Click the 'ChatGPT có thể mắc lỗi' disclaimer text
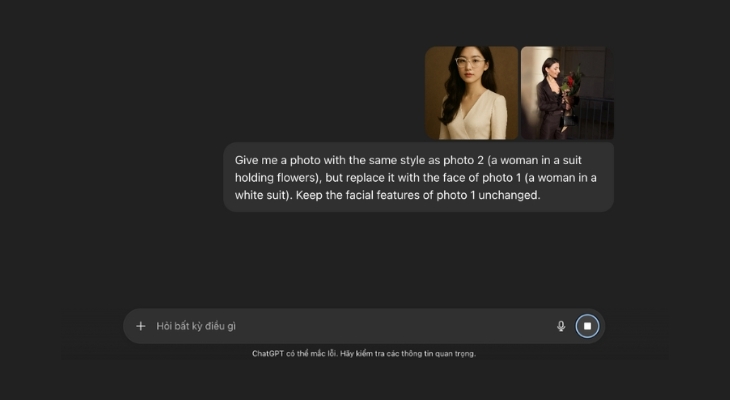 pos(294,353)
